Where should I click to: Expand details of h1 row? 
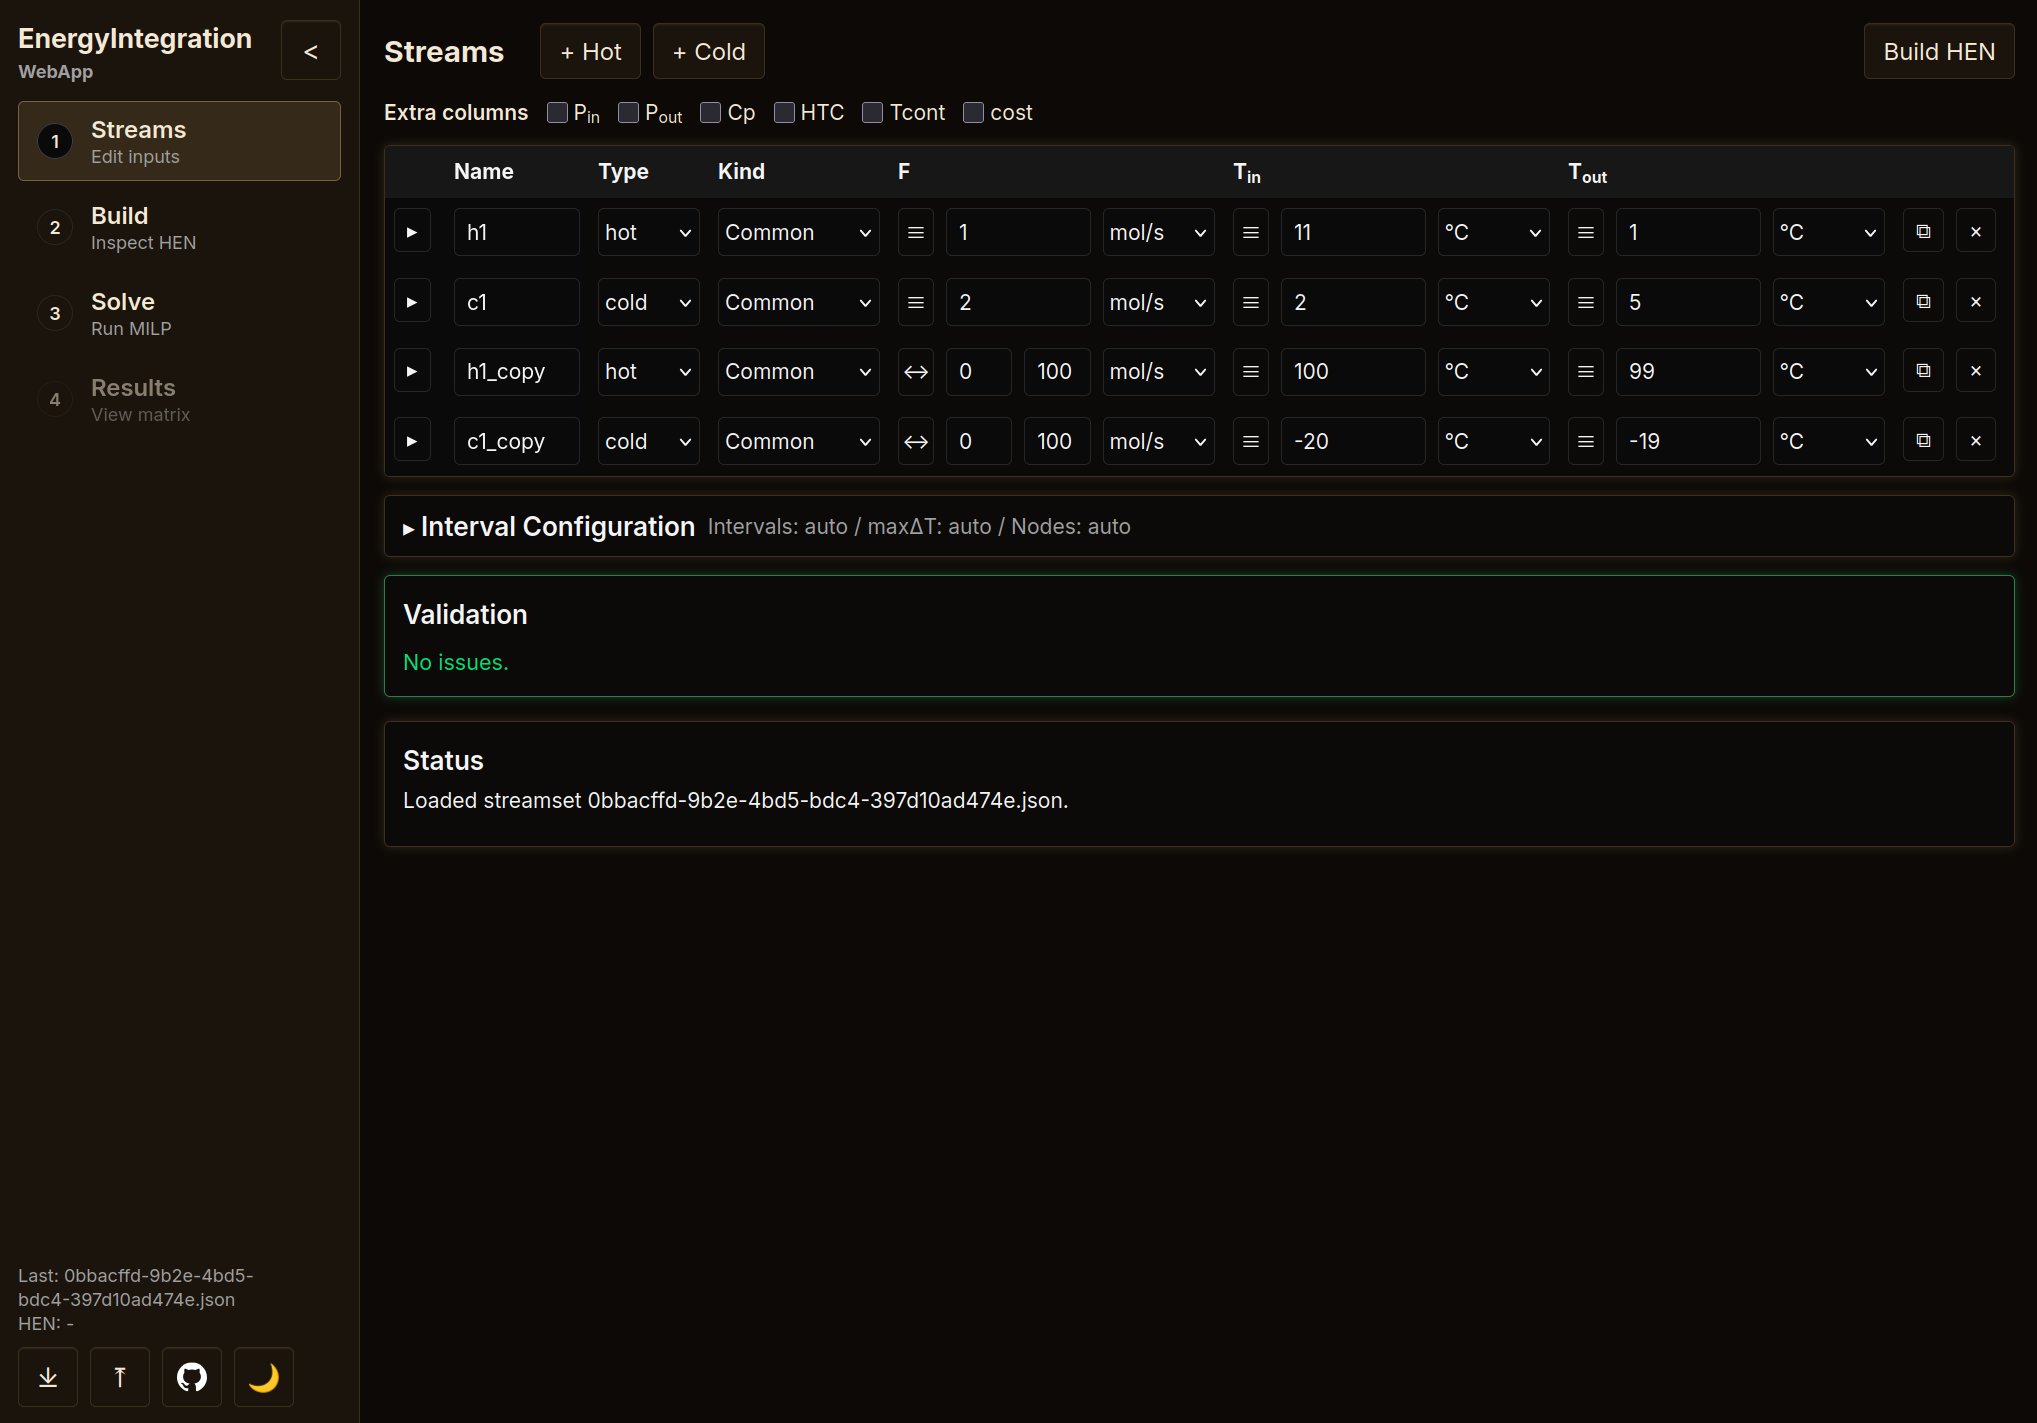click(x=412, y=232)
